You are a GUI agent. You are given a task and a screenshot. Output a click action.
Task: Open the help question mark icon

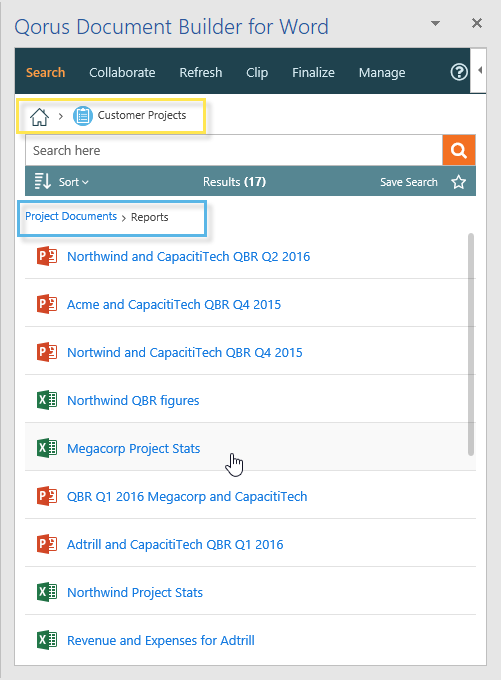[x=458, y=72]
